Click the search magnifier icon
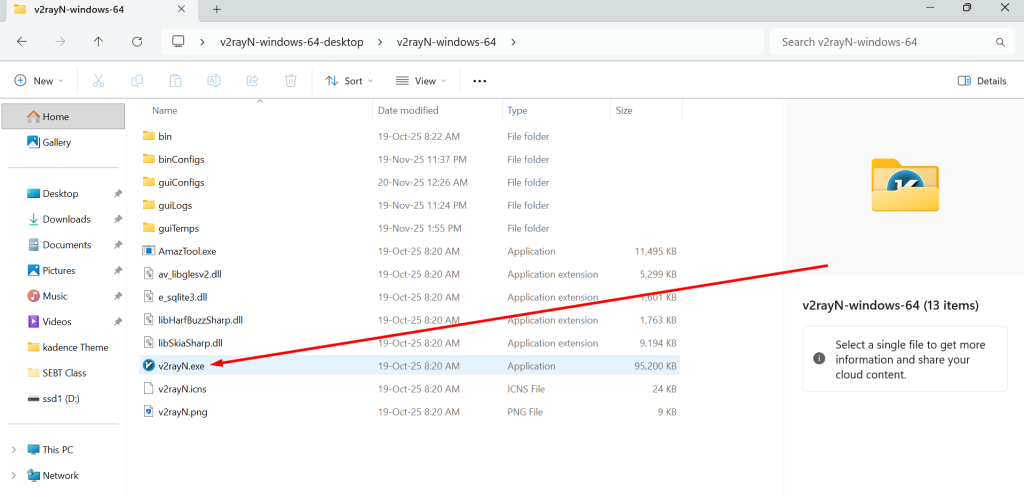The width and height of the screenshot is (1024, 497). pyautogui.click(x=1000, y=42)
